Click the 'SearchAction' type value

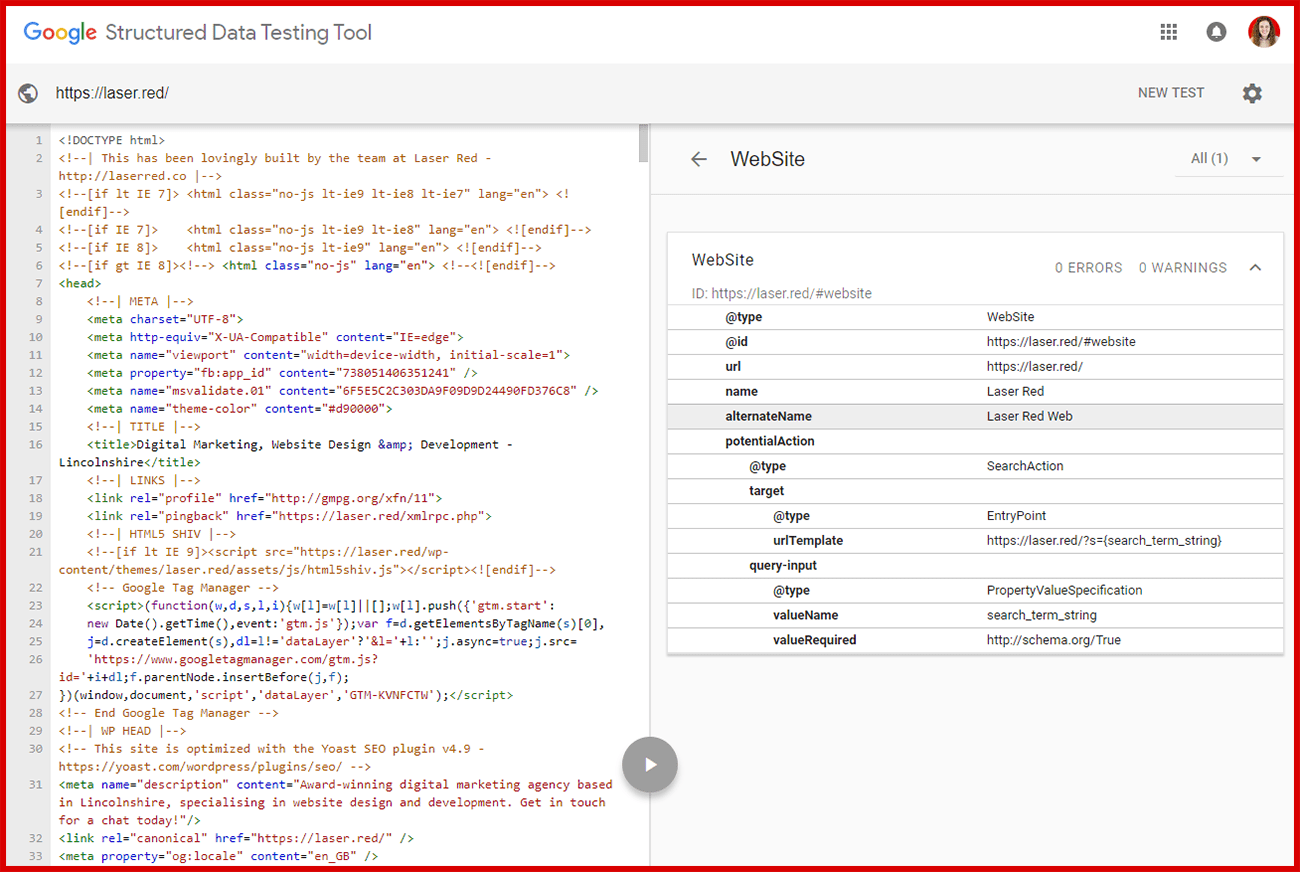click(1025, 466)
